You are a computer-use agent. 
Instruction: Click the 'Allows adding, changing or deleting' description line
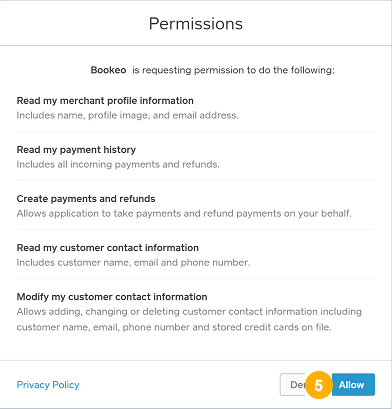coord(189,312)
